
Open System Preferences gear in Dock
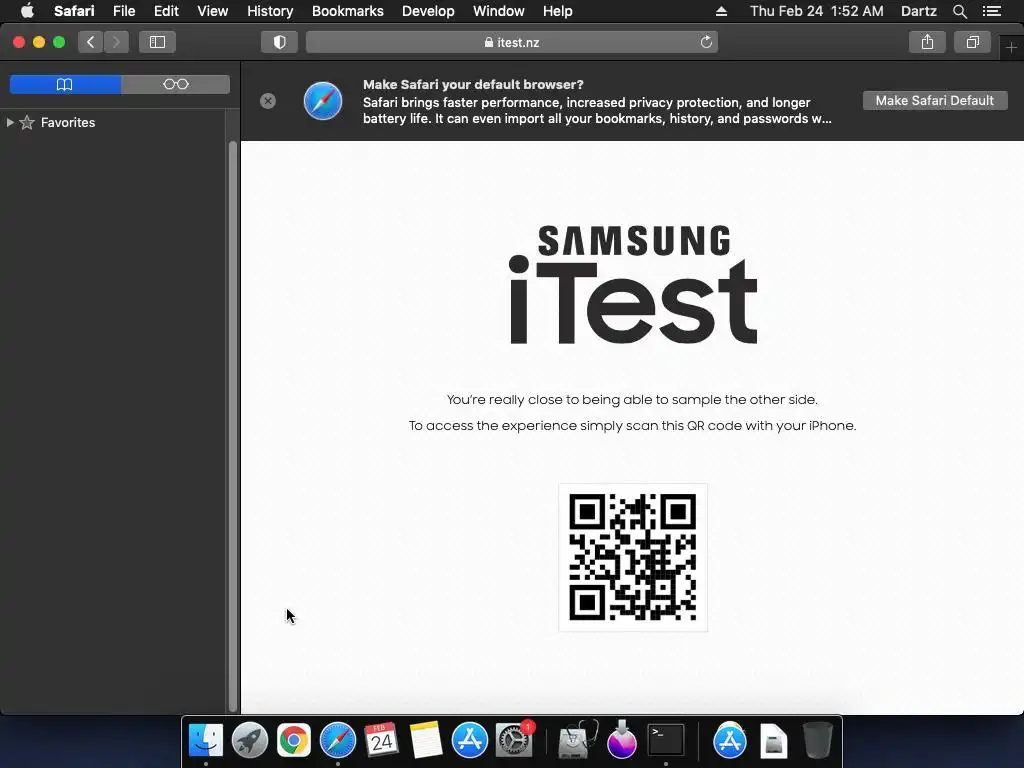click(x=515, y=741)
